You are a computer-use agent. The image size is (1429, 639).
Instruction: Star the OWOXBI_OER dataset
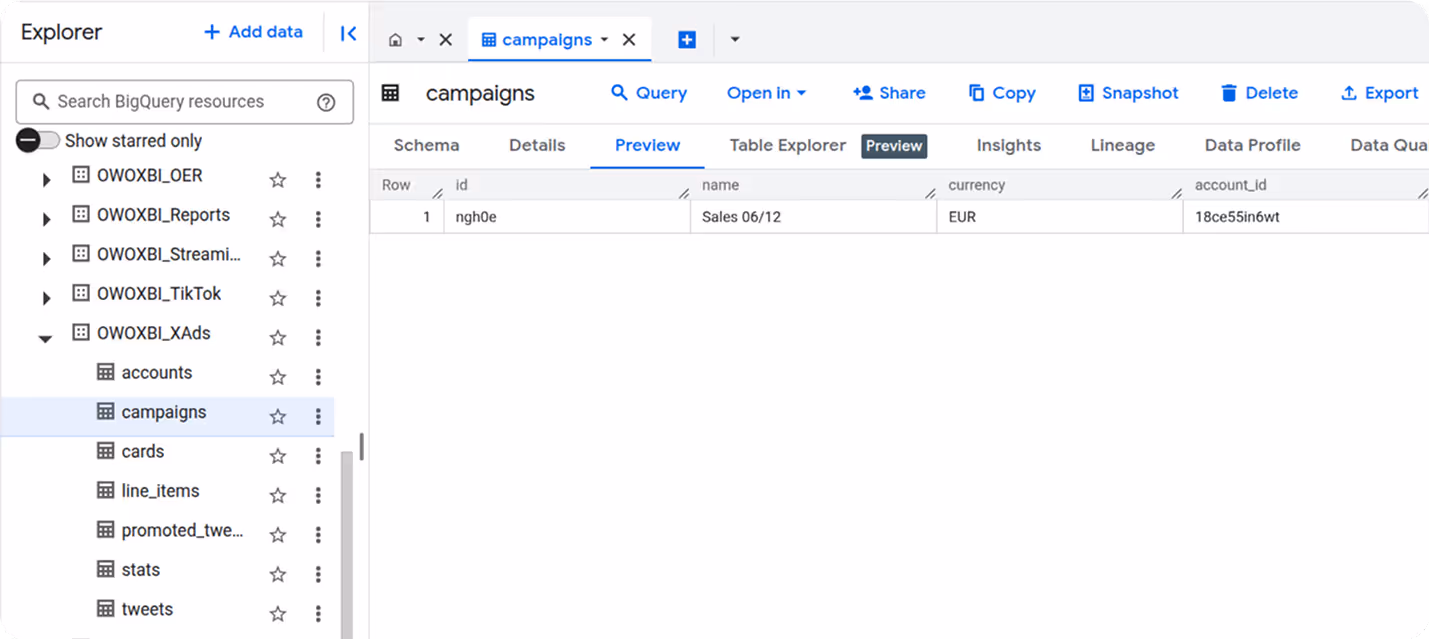[278, 180]
